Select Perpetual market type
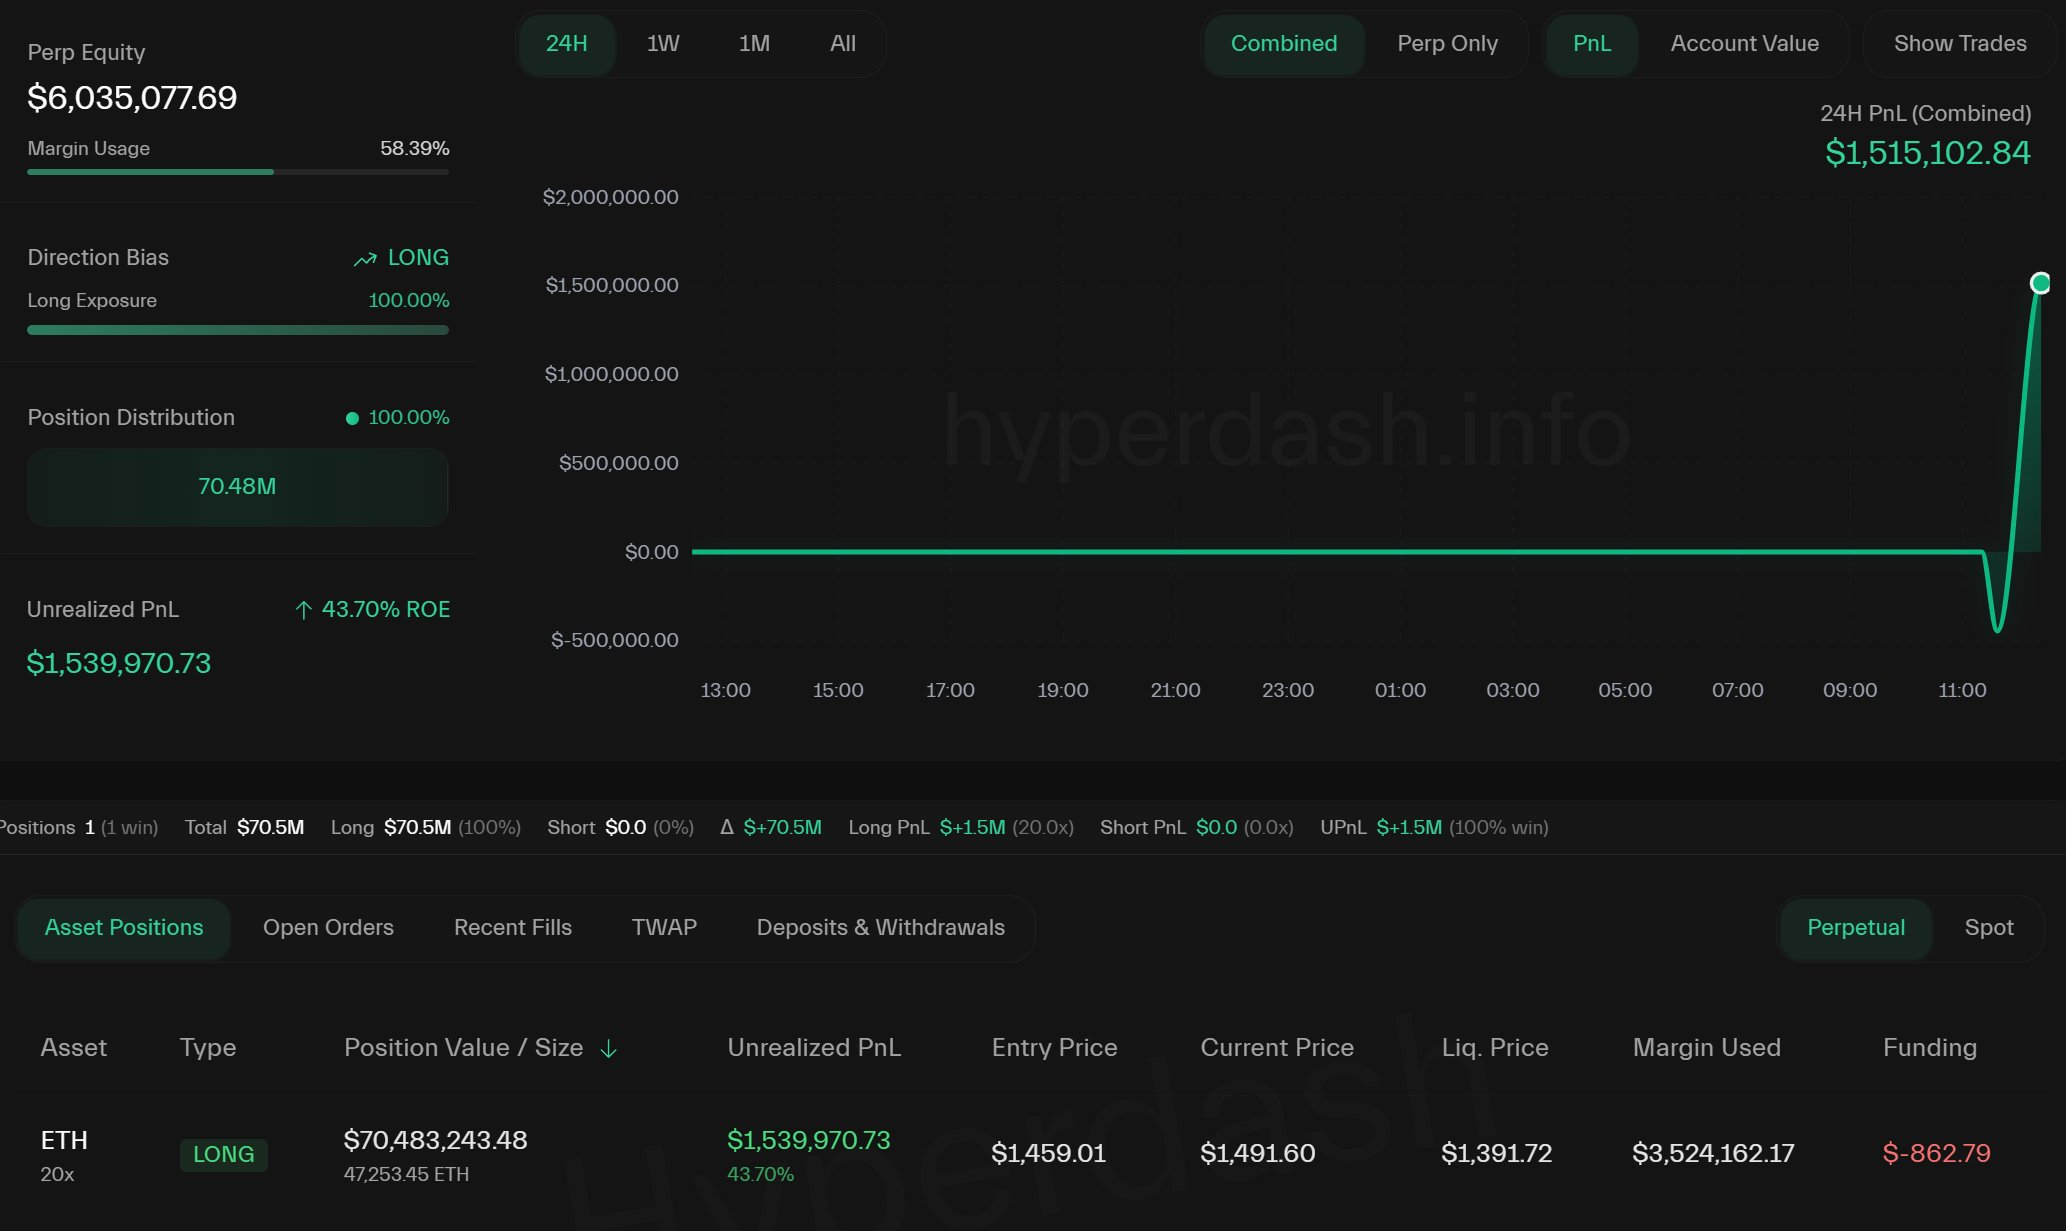Image resolution: width=2066 pixels, height=1231 pixels. click(x=1856, y=928)
